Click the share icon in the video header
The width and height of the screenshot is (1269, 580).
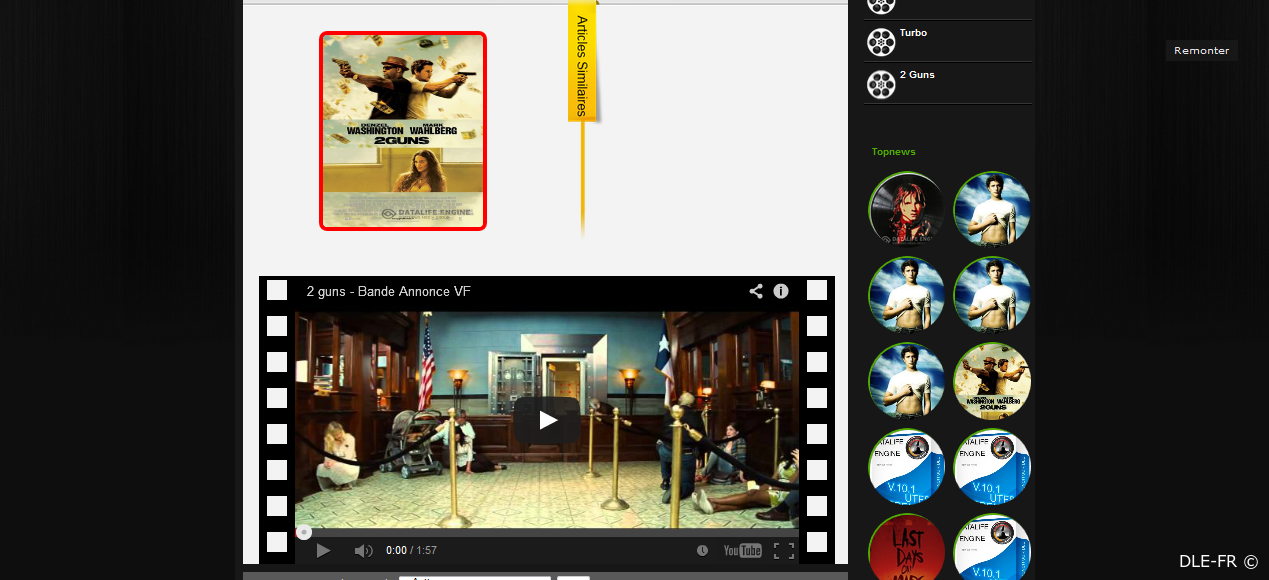pyautogui.click(x=756, y=291)
